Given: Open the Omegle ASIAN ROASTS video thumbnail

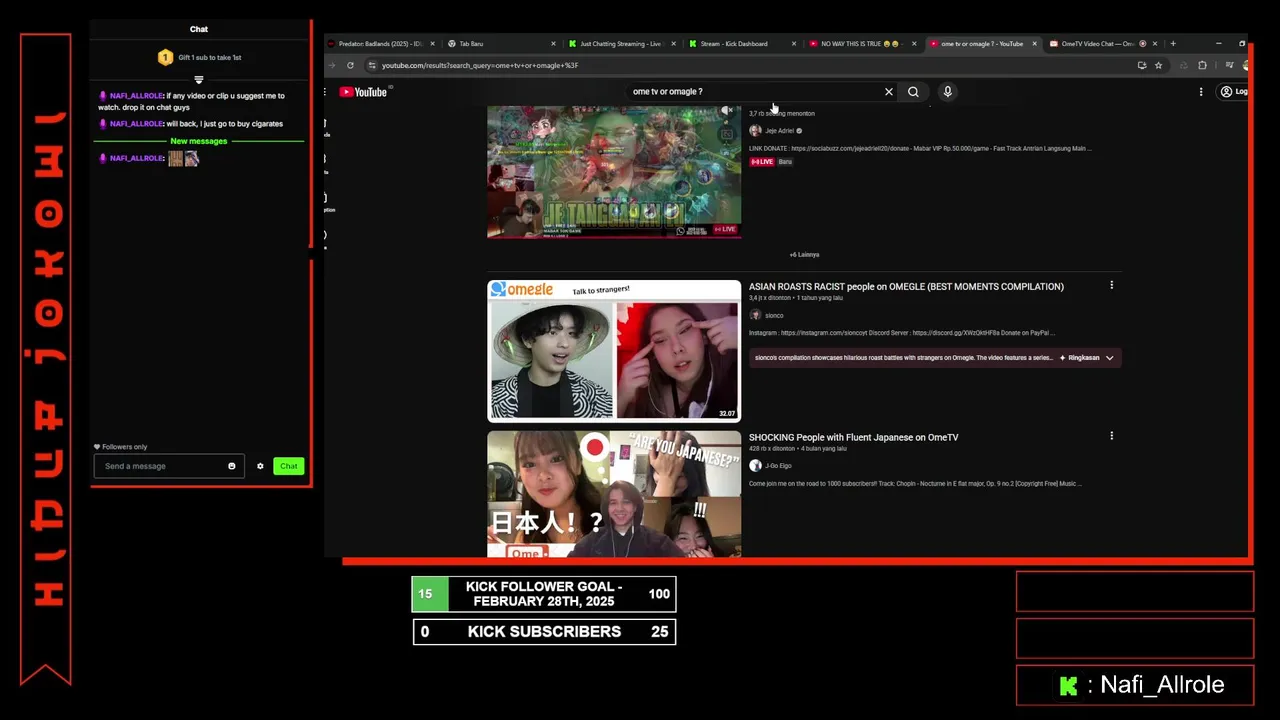Looking at the screenshot, I should [614, 351].
